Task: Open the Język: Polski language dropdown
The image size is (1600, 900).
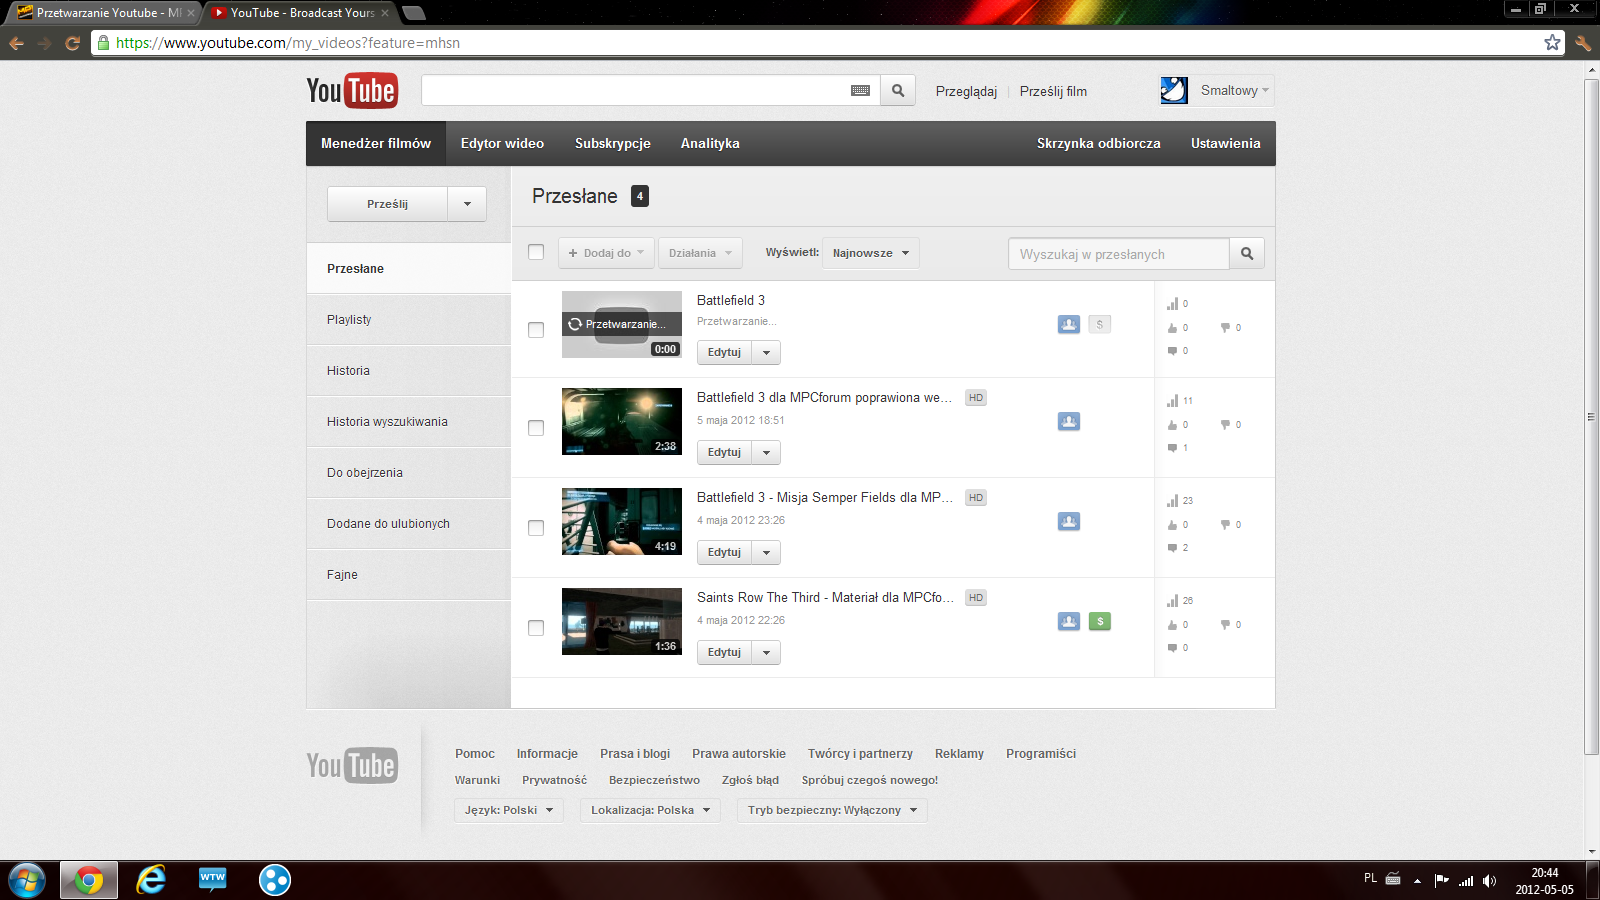Action: 509,810
